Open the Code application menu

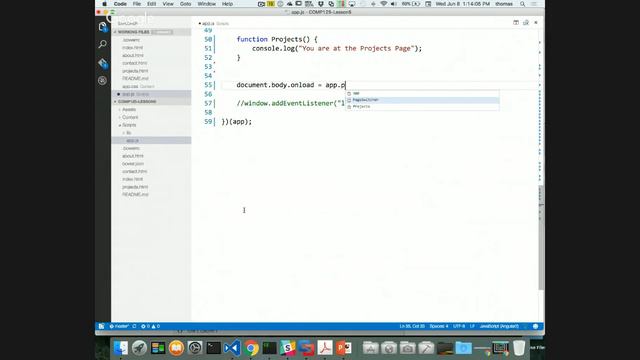[x=120, y=4]
